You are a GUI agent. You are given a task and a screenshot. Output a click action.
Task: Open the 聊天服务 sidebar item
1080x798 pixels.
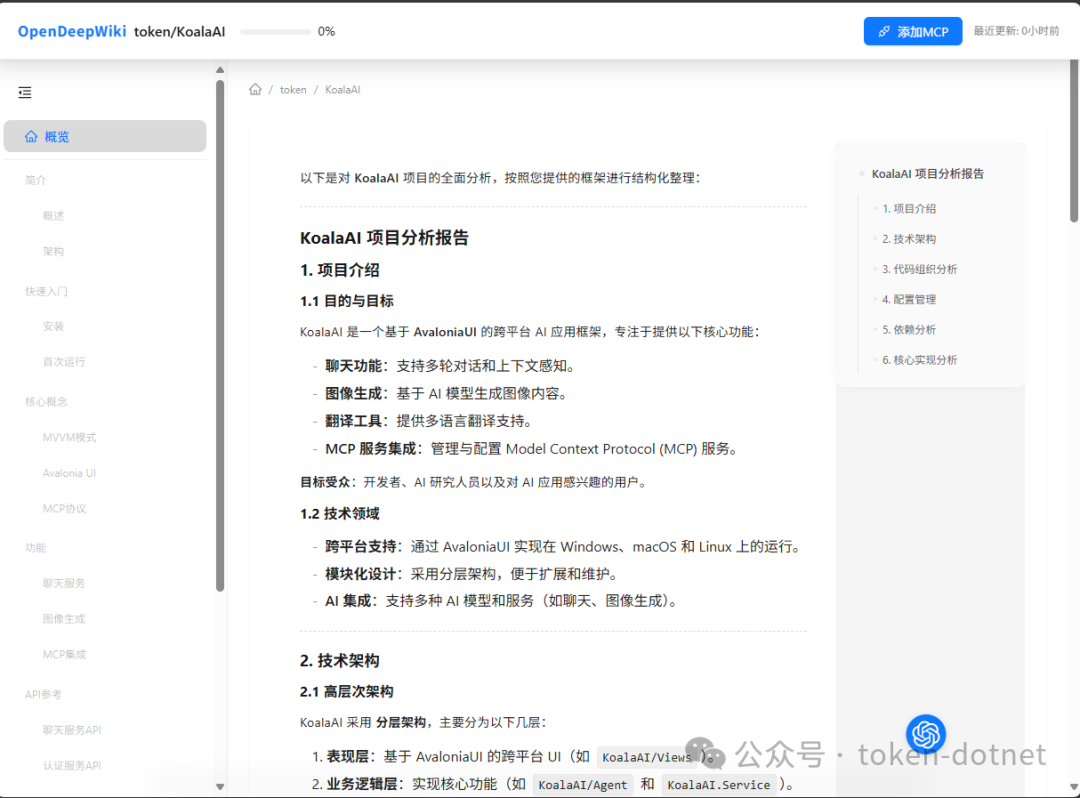point(64,583)
